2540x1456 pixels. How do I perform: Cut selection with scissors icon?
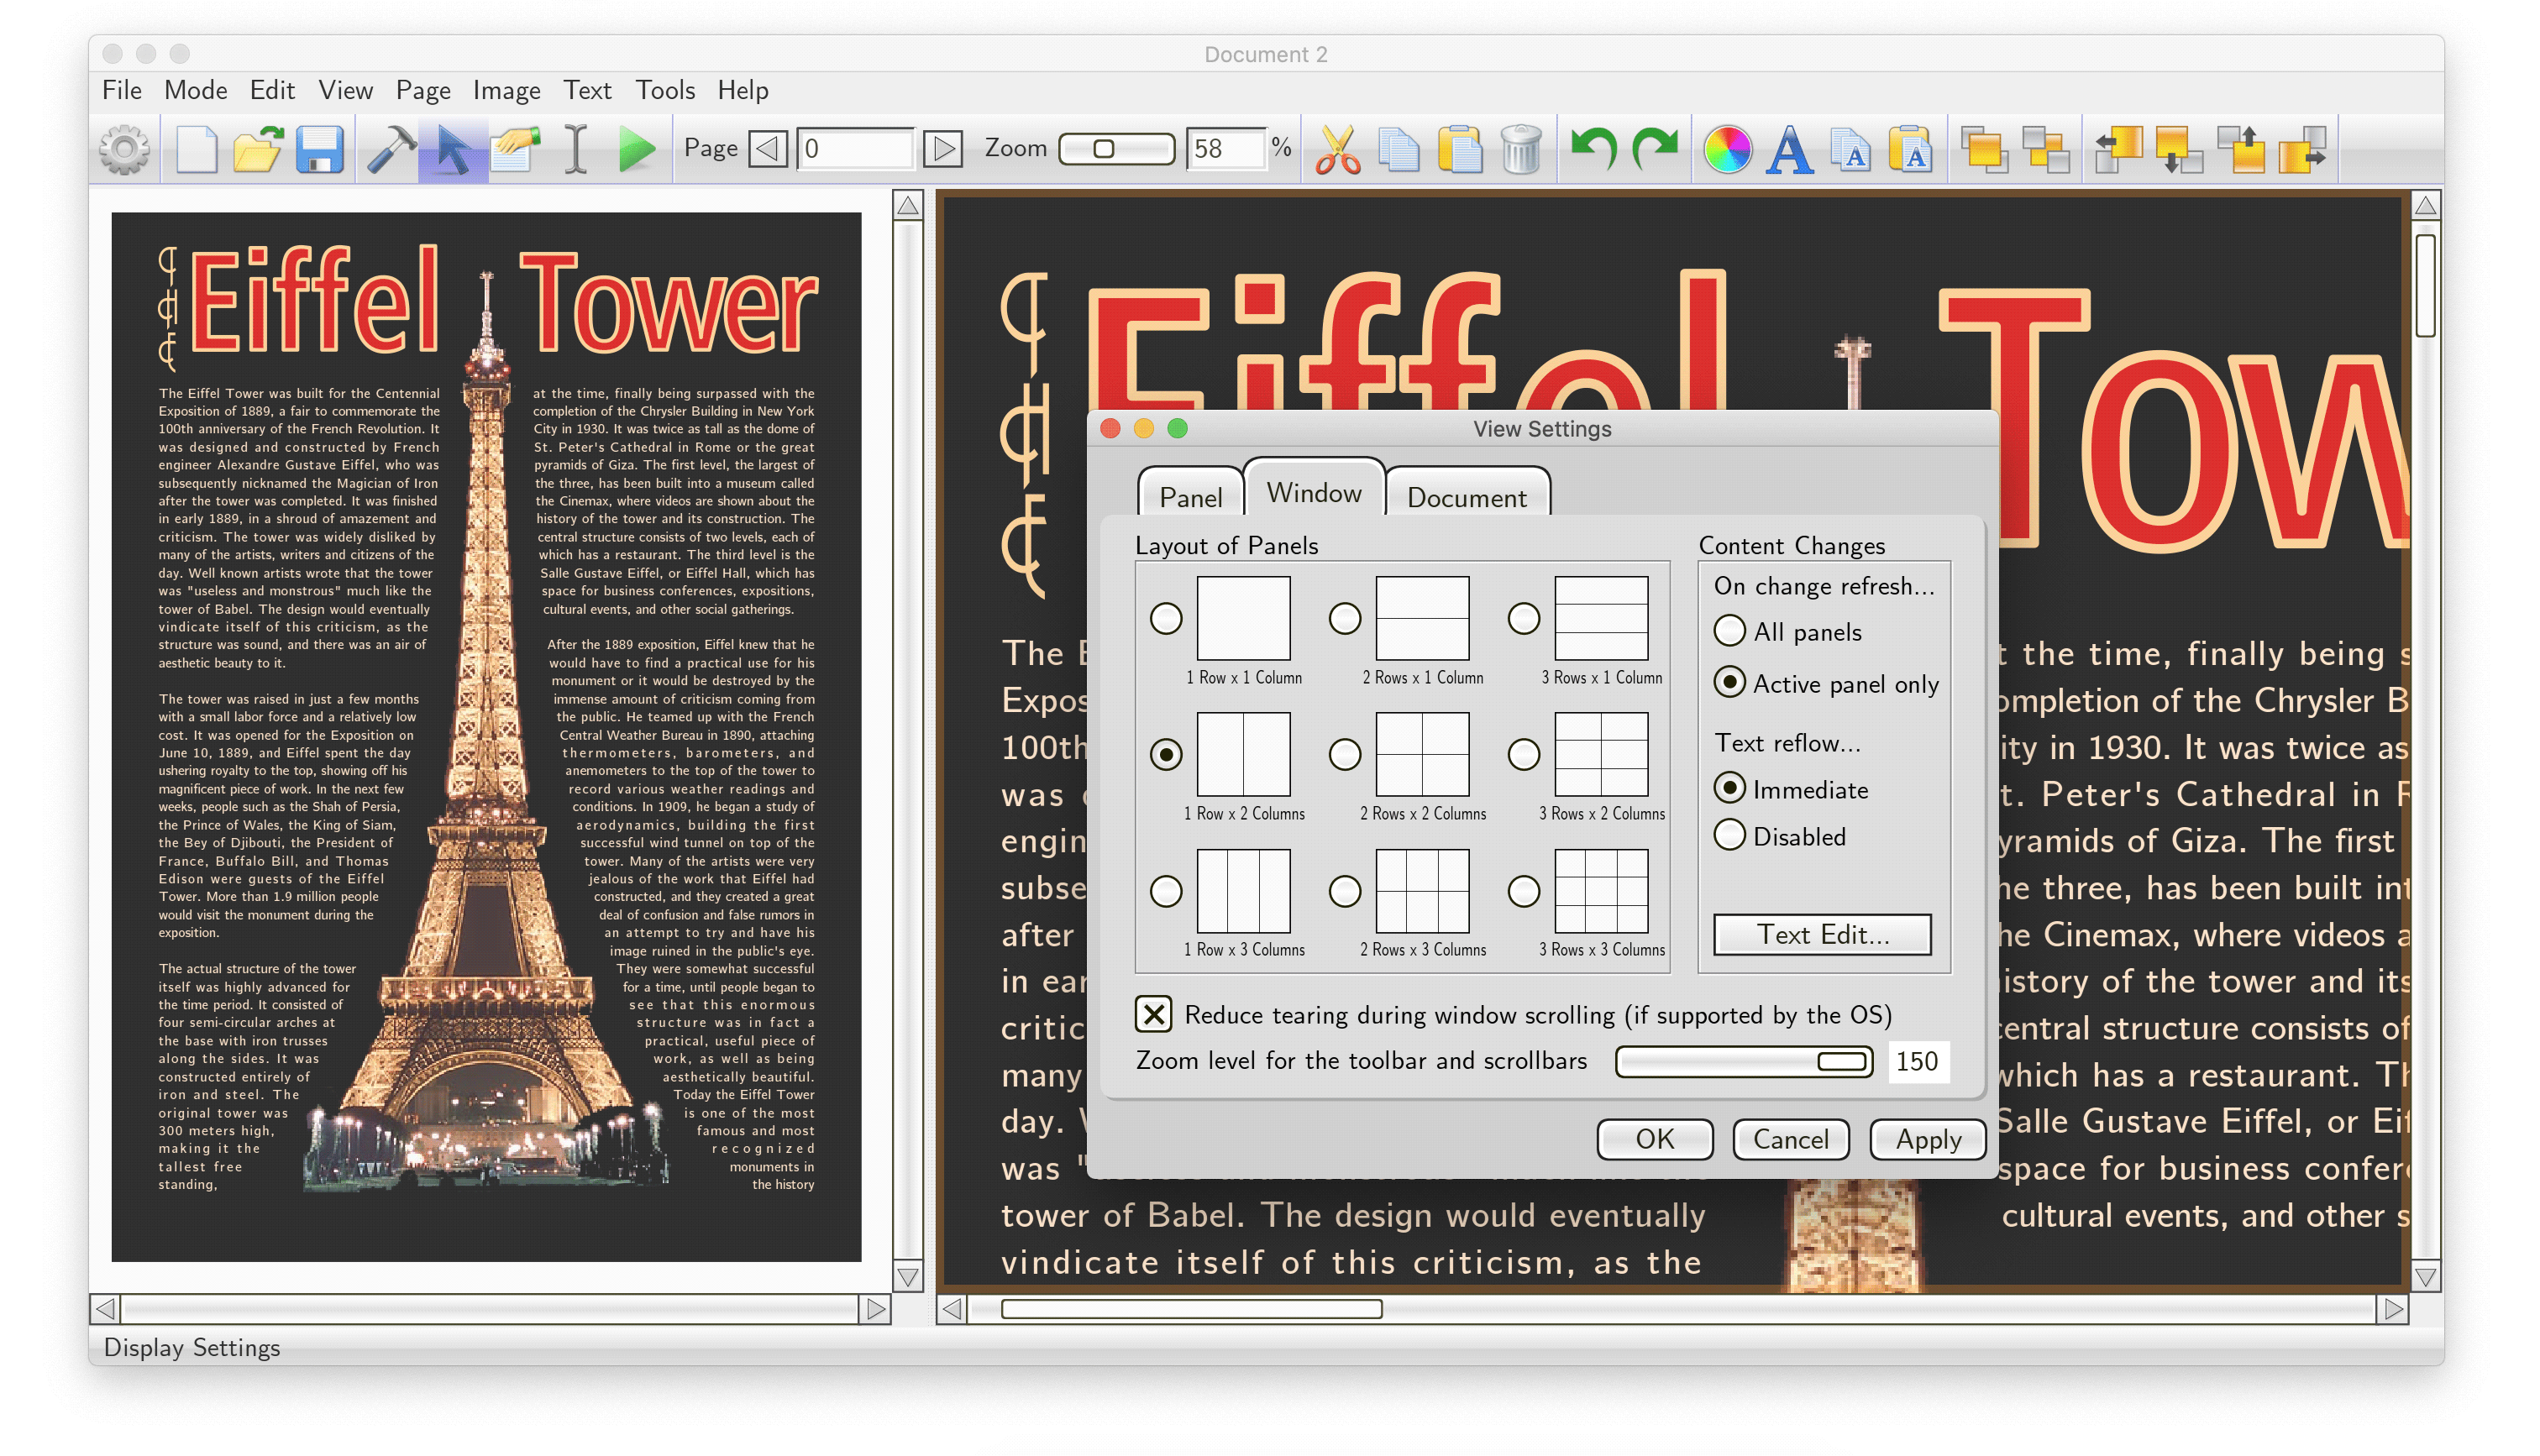point(1337,150)
